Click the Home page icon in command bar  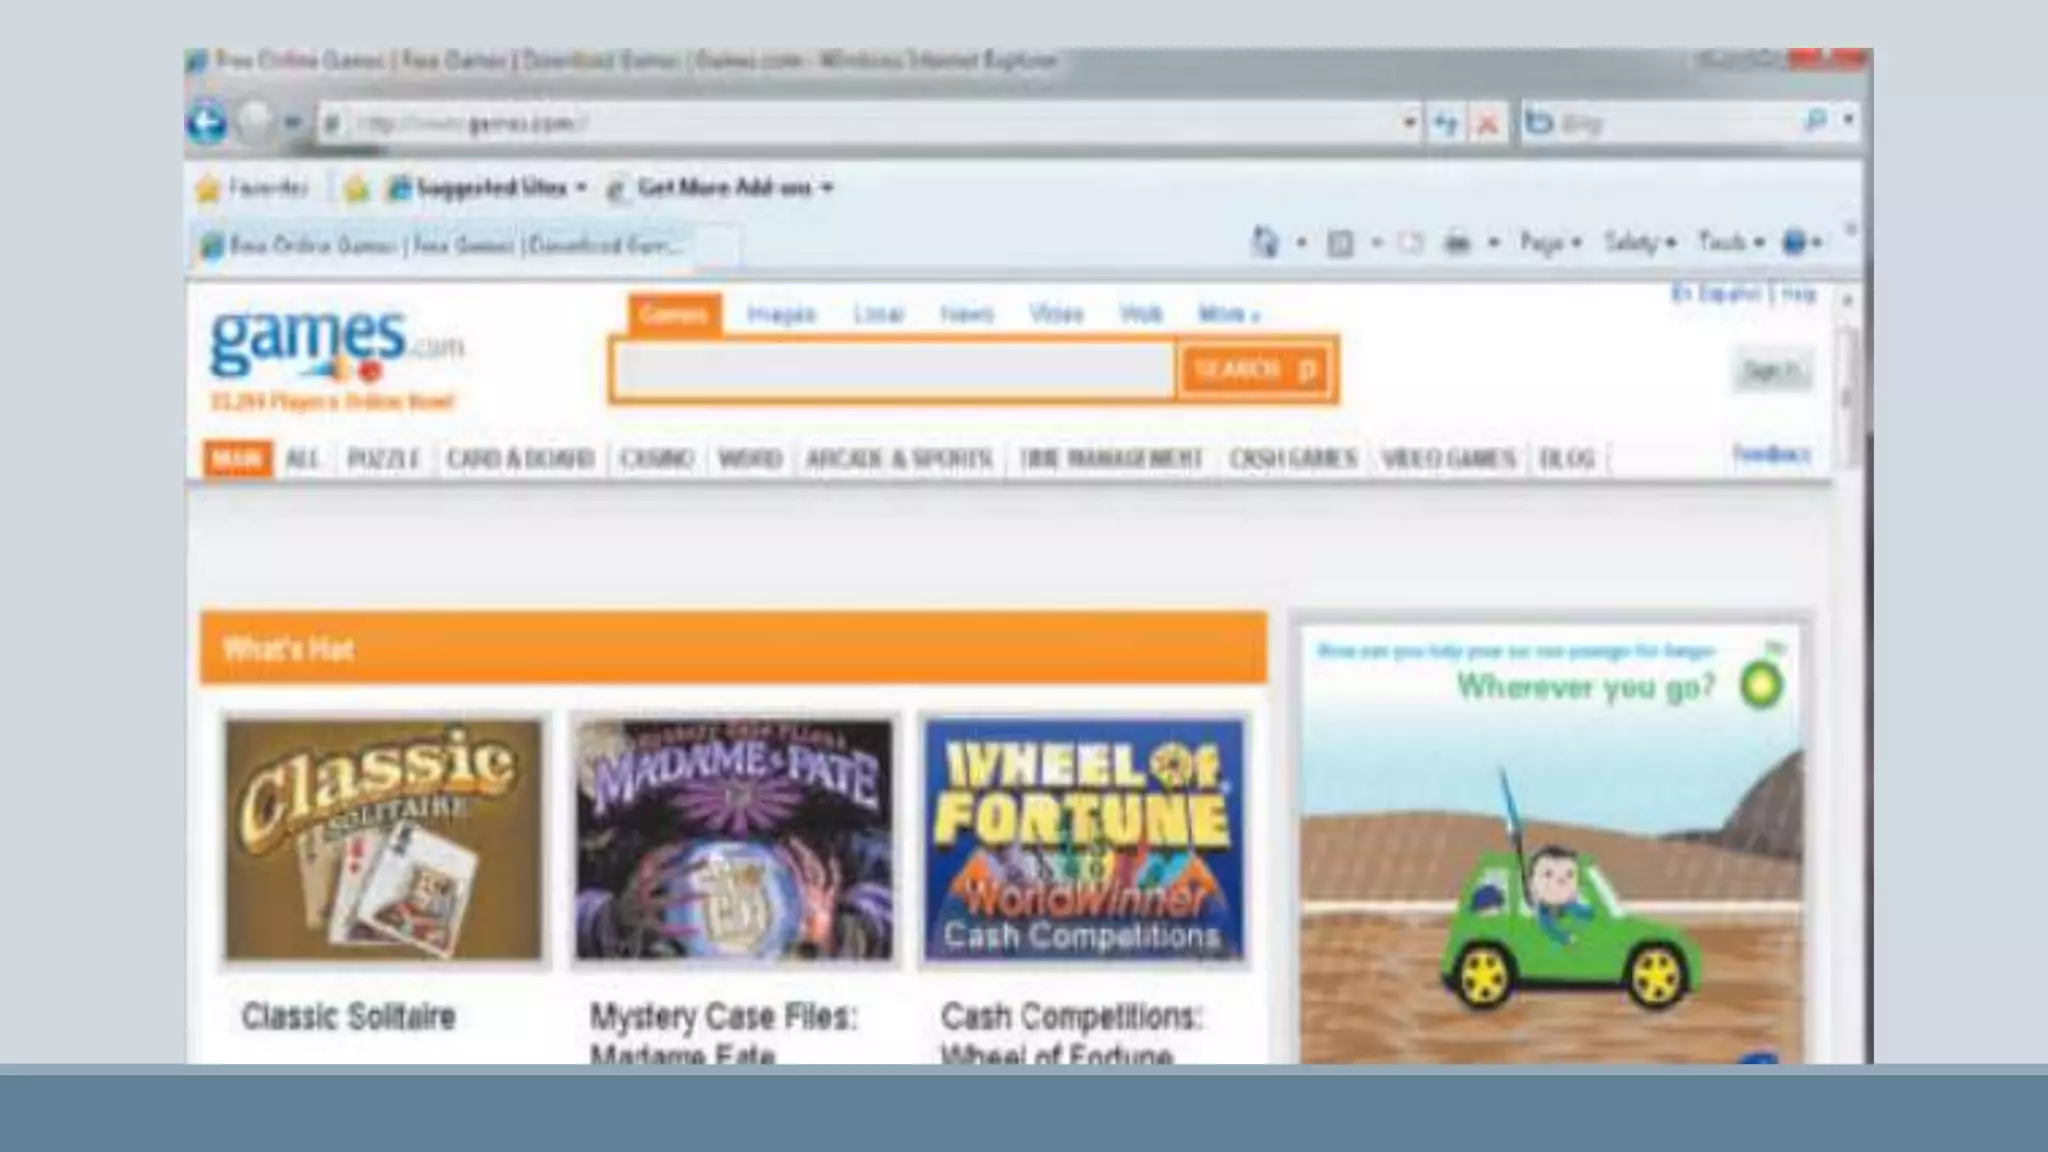[x=1266, y=242]
